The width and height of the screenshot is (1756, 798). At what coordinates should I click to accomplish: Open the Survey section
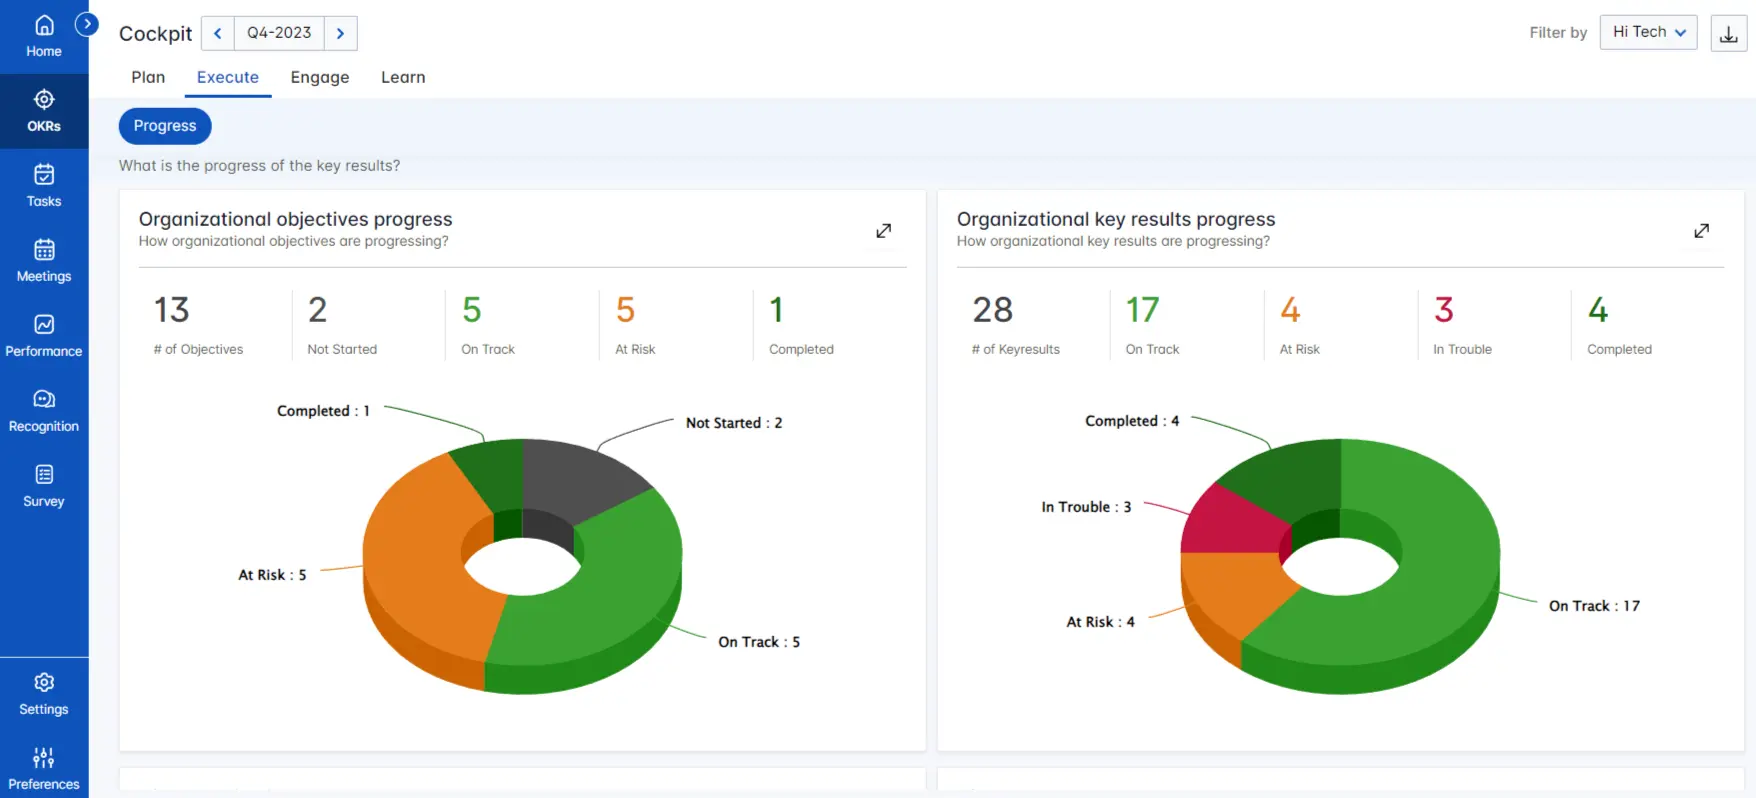point(44,486)
